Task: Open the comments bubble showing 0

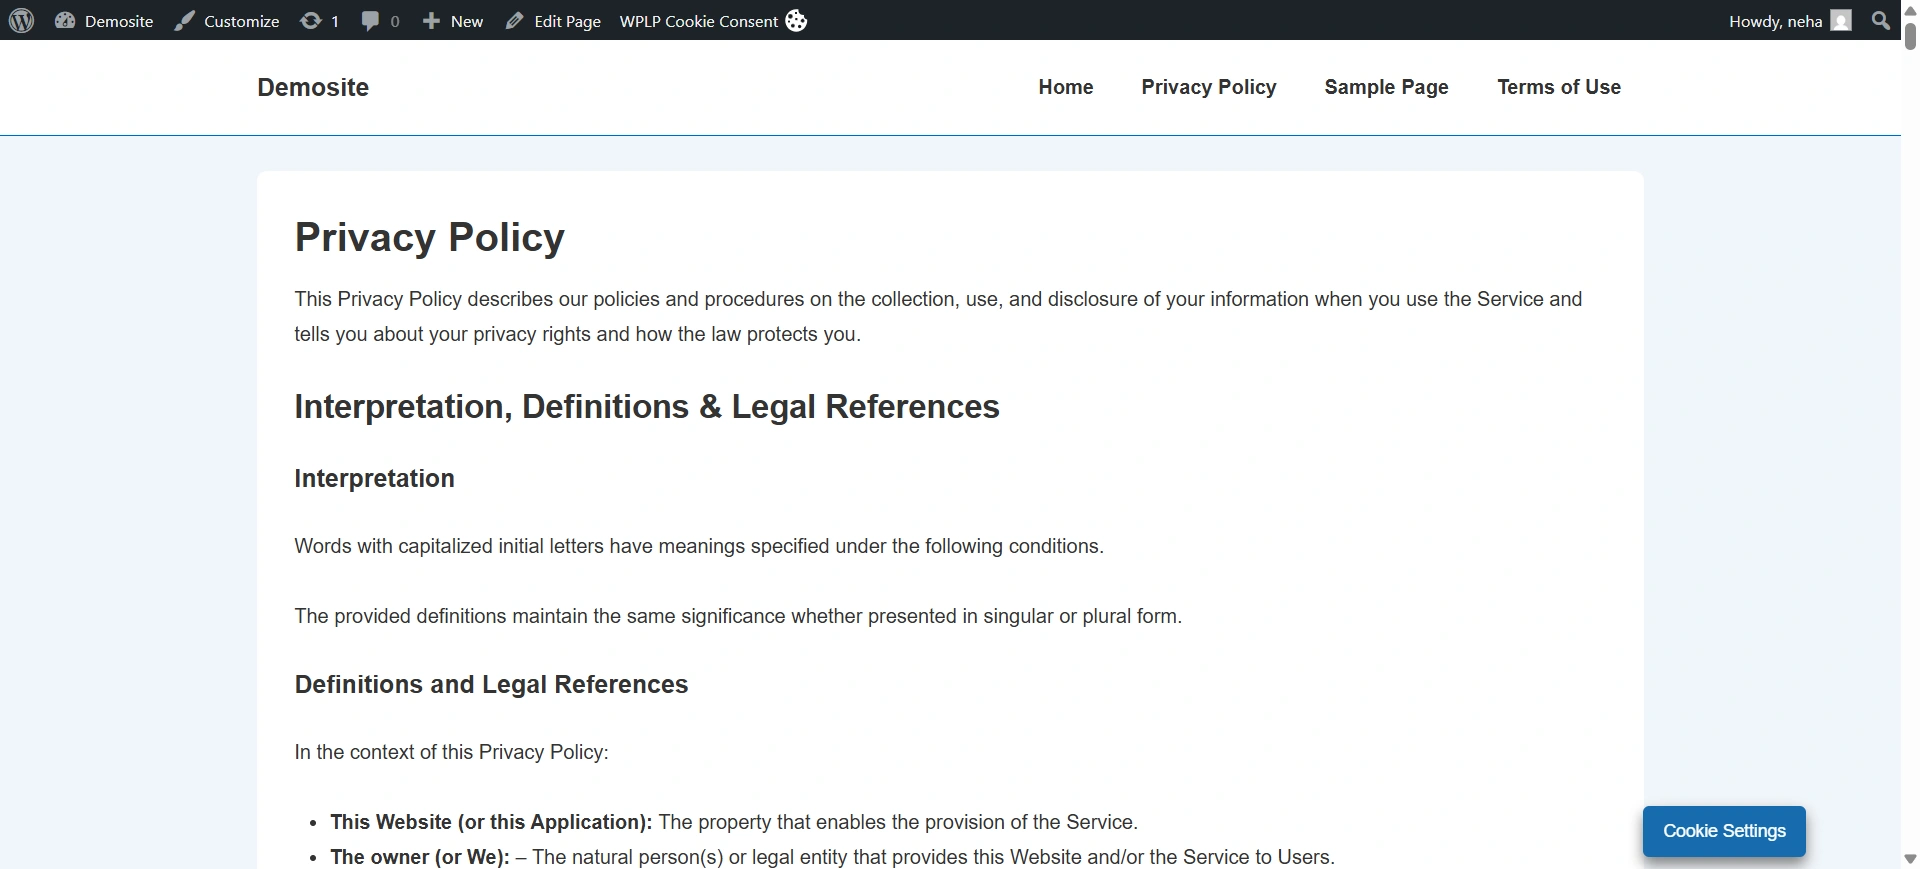Action: click(x=380, y=21)
